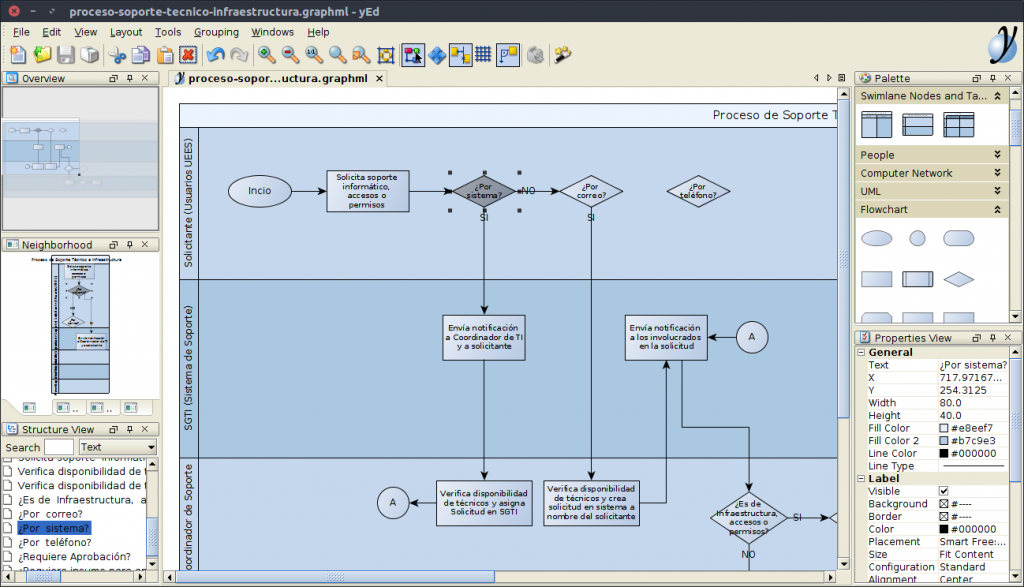Activate navigation mode blue arrows icon
The height and width of the screenshot is (587, 1024).
[x=438, y=56]
